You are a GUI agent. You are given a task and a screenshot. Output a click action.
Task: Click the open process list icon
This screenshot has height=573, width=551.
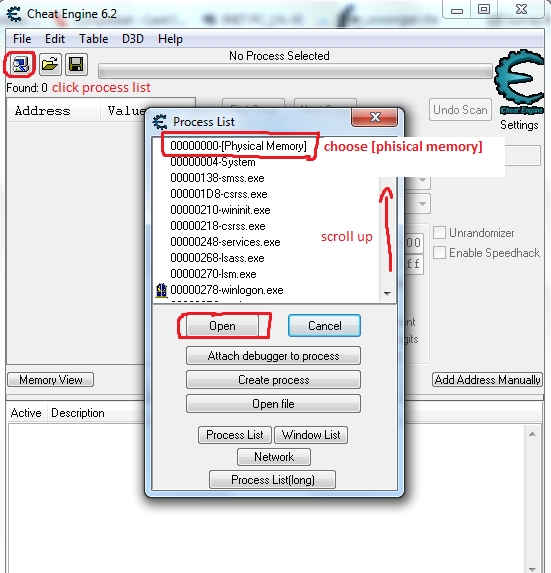(20, 65)
